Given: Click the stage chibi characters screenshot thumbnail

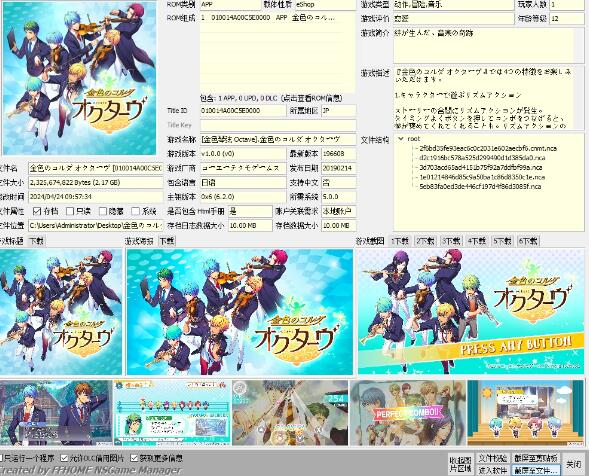Looking at the screenshot, I should tap(526, 413).
